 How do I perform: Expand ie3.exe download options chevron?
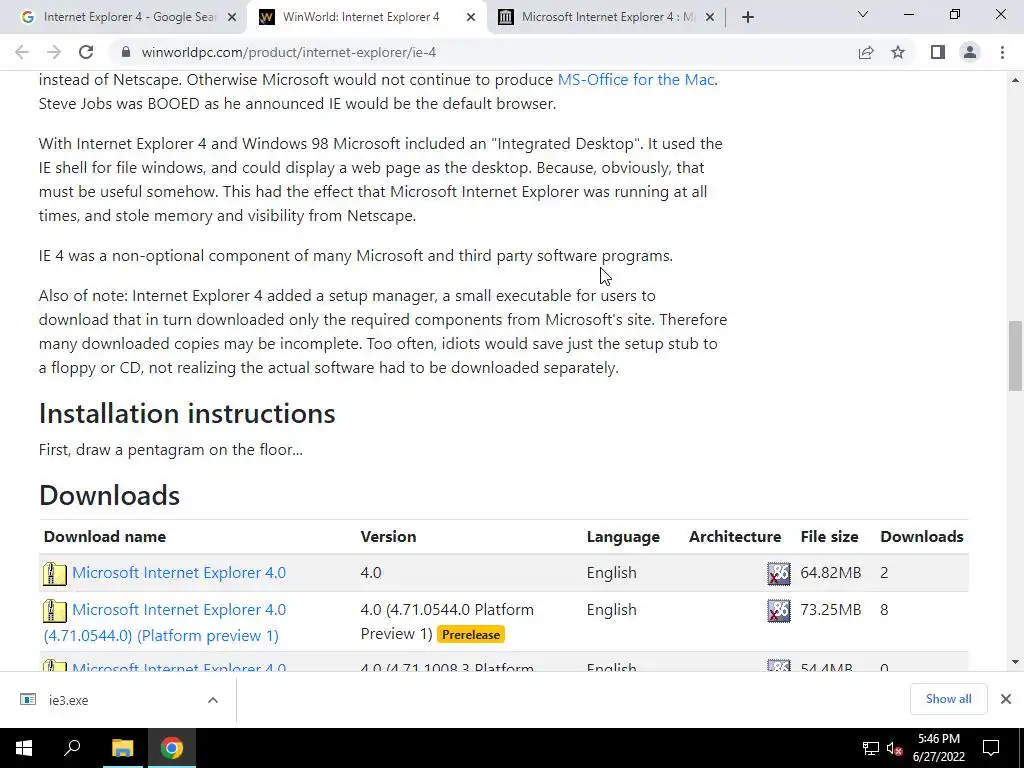213,700
